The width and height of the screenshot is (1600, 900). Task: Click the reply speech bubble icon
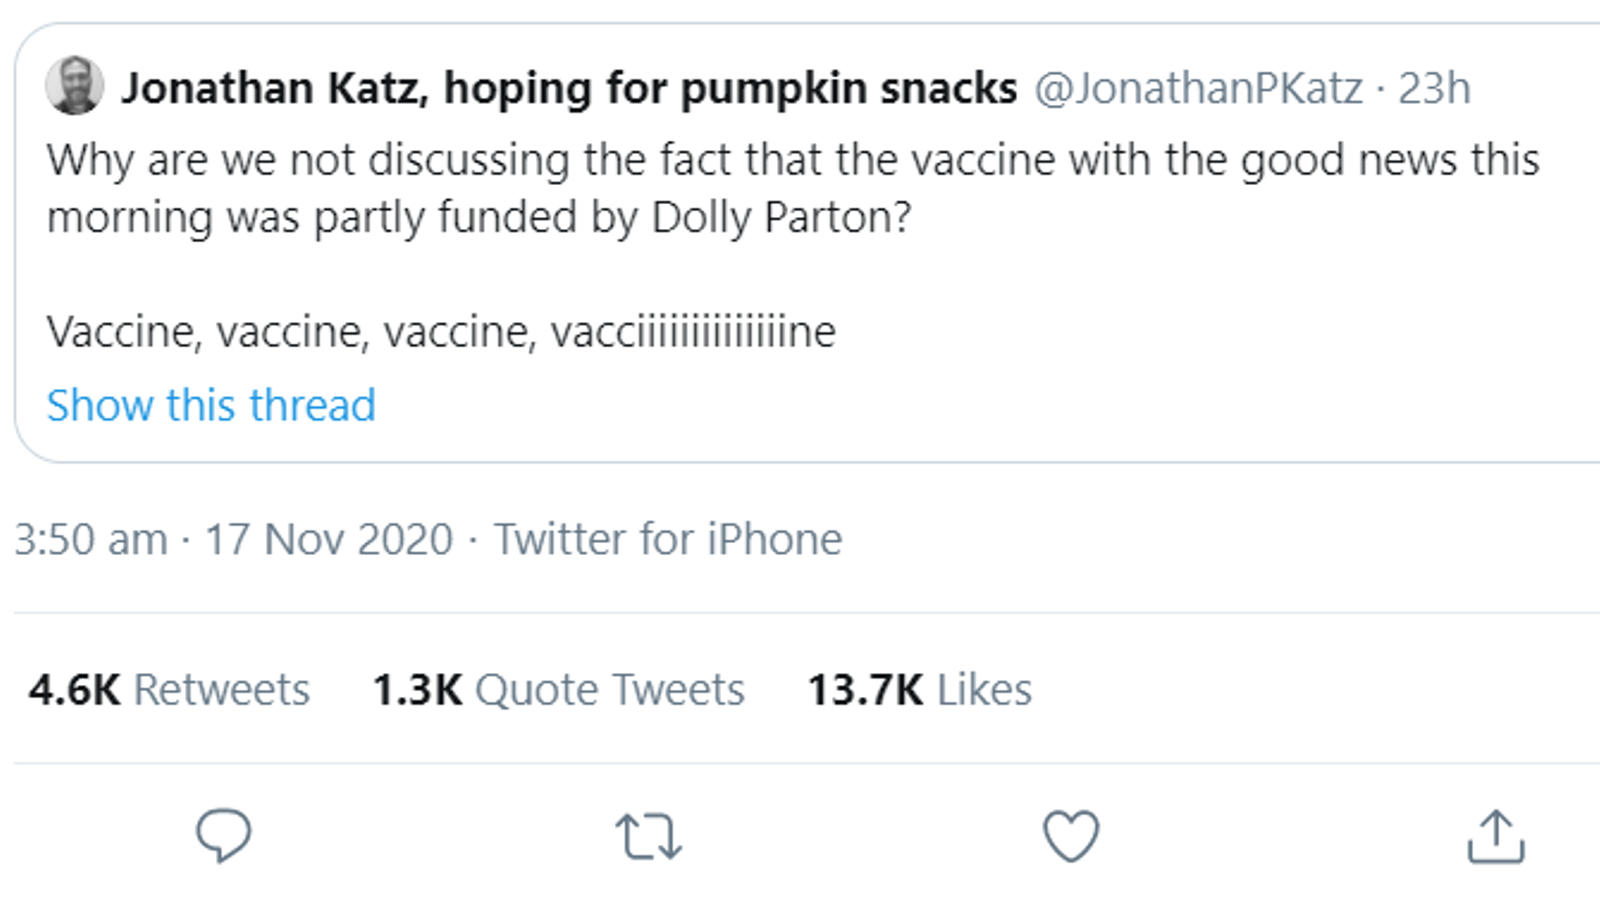223,835
